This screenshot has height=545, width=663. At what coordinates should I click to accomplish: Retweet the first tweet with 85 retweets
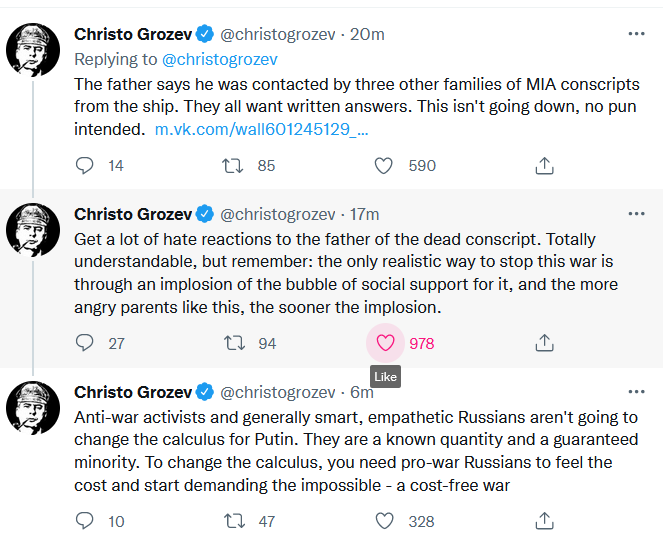pyautogui.click(x=233, y=166)
